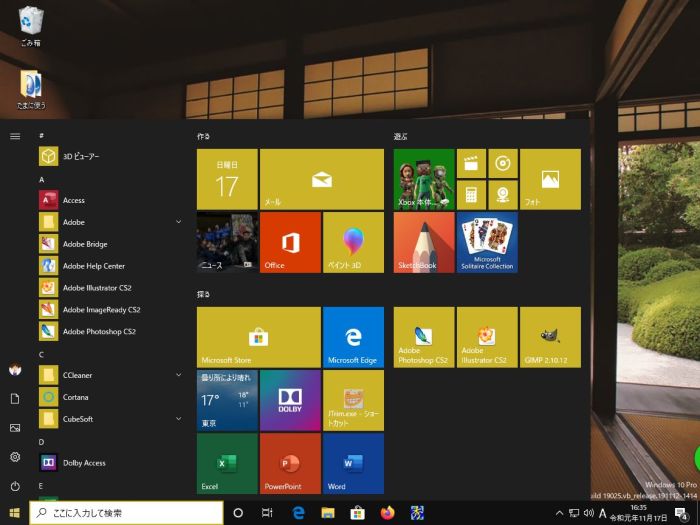Screen dimensions: 700x525
Task: Open Dolby Access from the app list
Action: coord(84,463)
